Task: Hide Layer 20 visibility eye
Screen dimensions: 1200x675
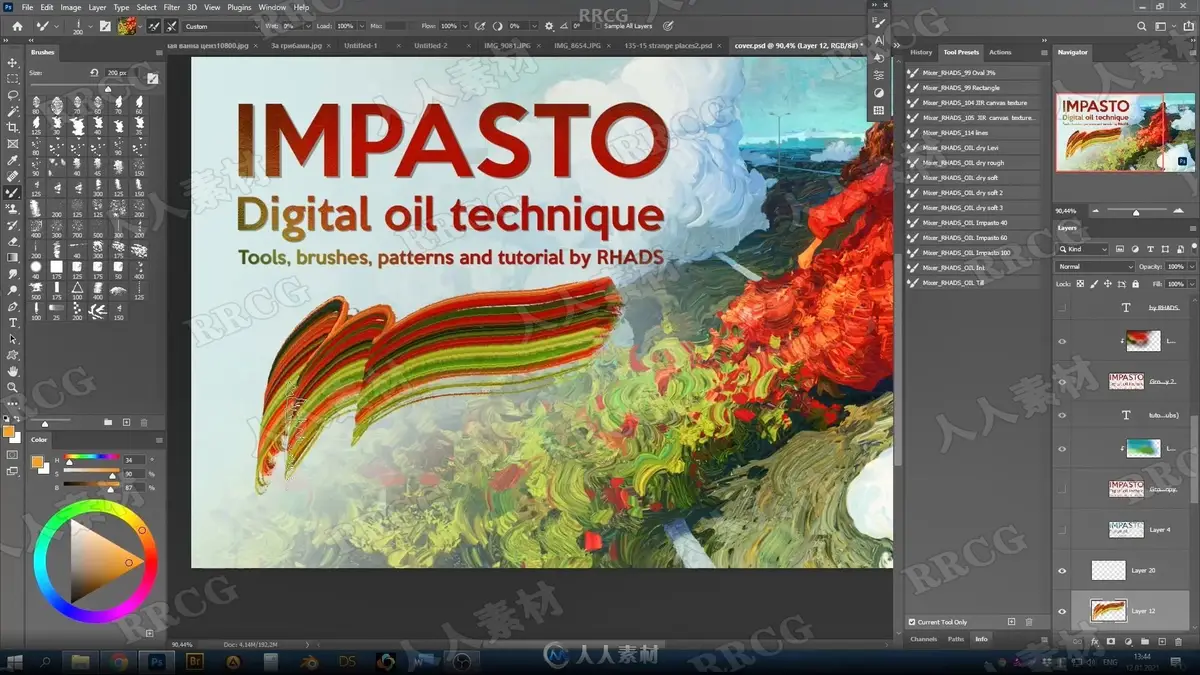Action: click(x=1062, y=571)
